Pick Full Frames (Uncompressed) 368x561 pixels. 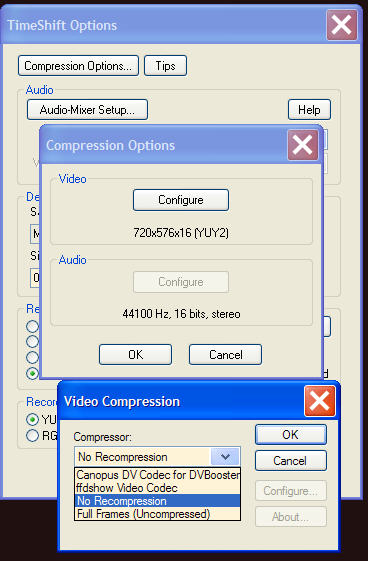click(157, 514)
